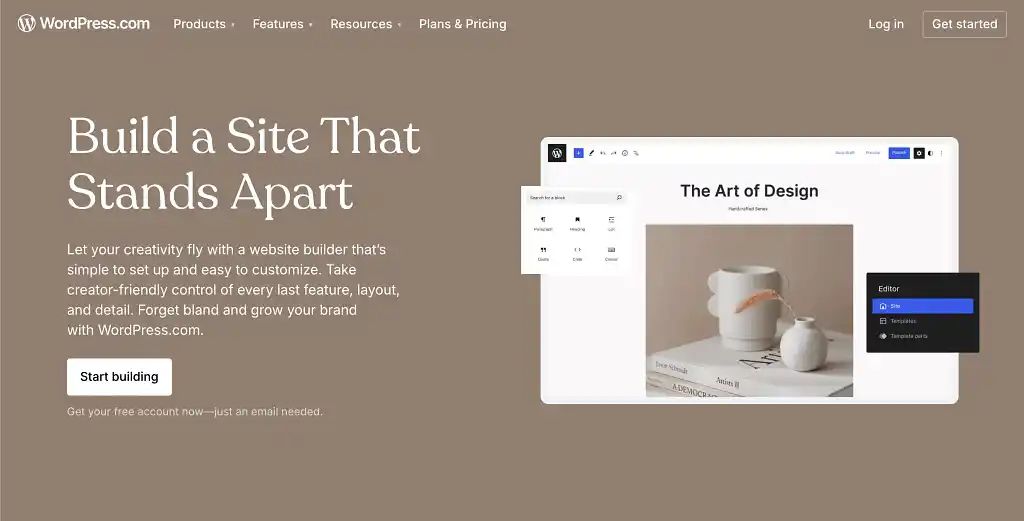
Task: Select the Site item in Editor panel
Action: [x=922, y=306]
